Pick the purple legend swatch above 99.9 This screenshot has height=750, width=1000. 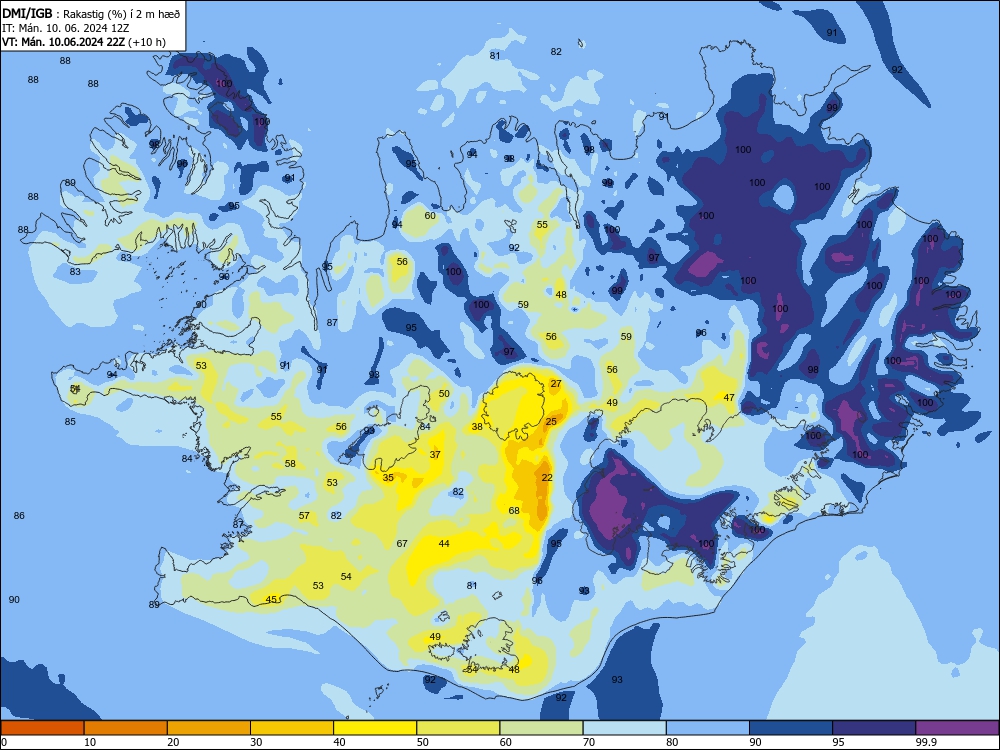click(x=957, y=728)
